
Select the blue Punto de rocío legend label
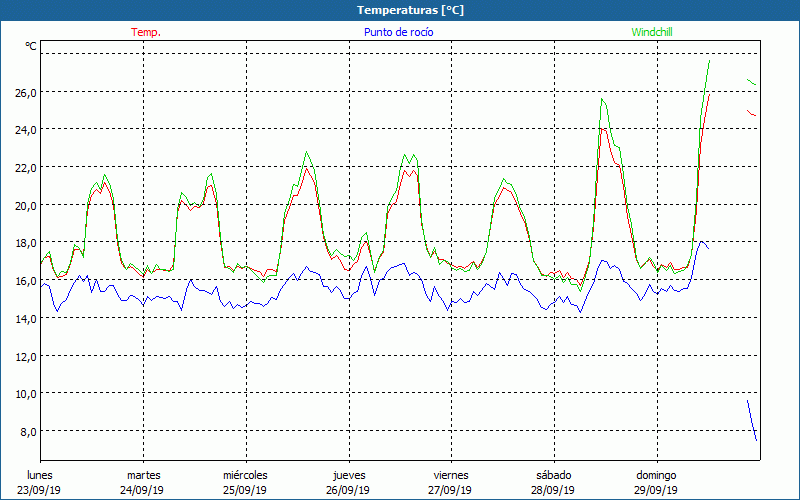click(x=398, y=32)
